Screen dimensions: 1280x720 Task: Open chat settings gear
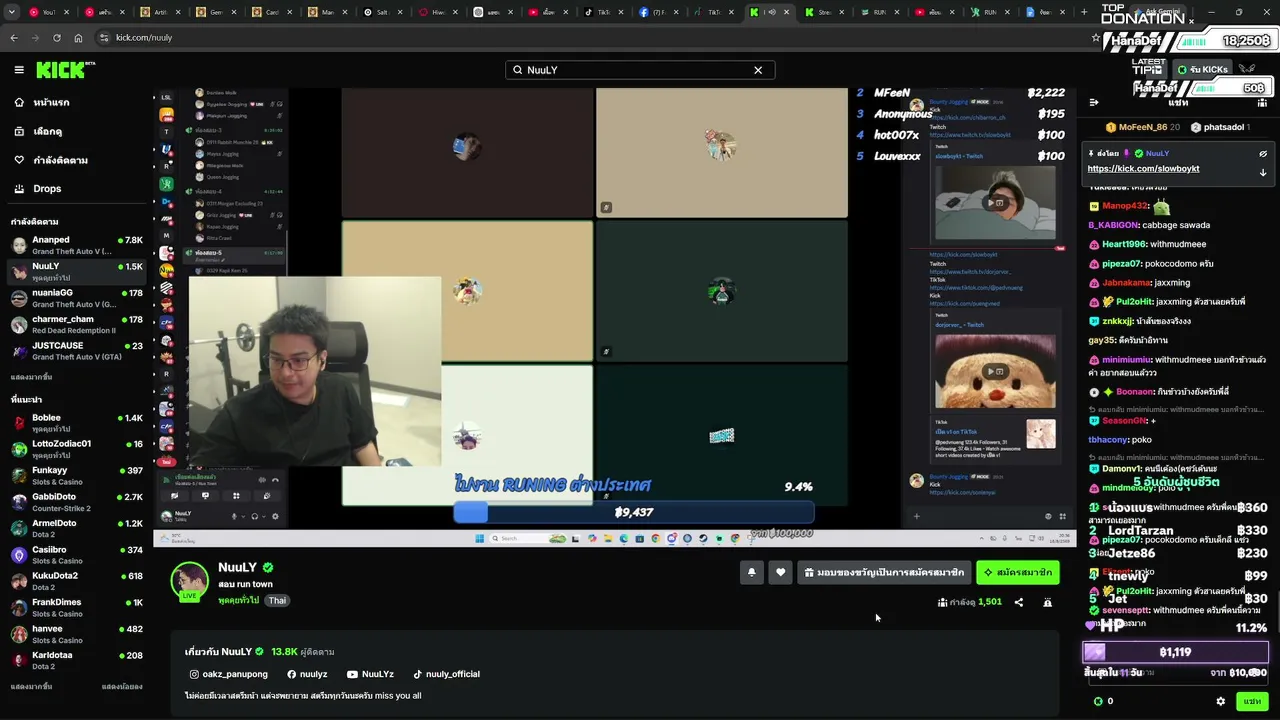[x=1220, y=701]
